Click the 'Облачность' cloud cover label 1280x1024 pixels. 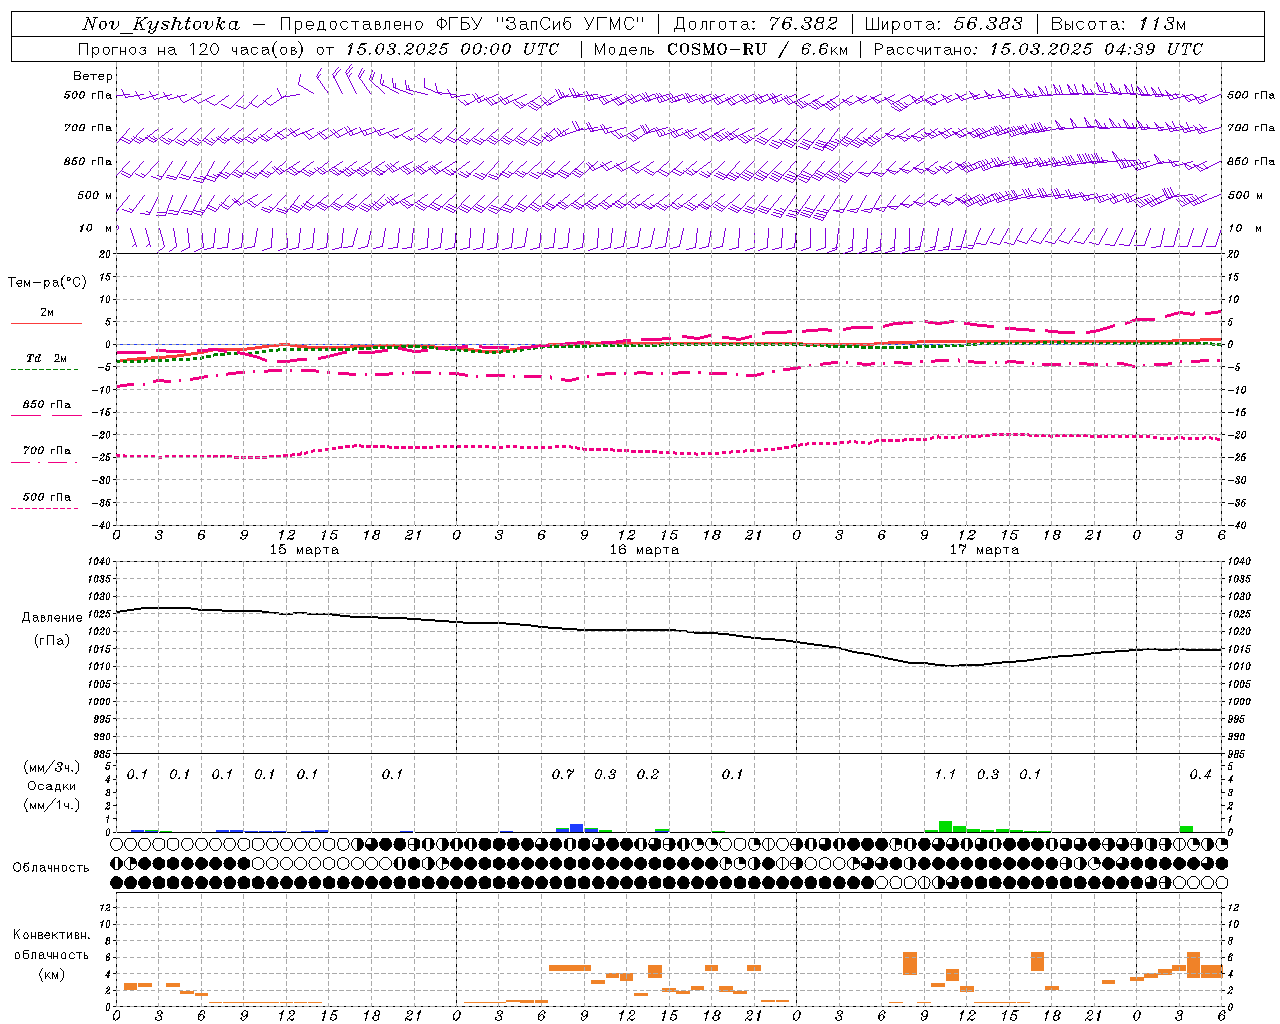tap(51, 867)
